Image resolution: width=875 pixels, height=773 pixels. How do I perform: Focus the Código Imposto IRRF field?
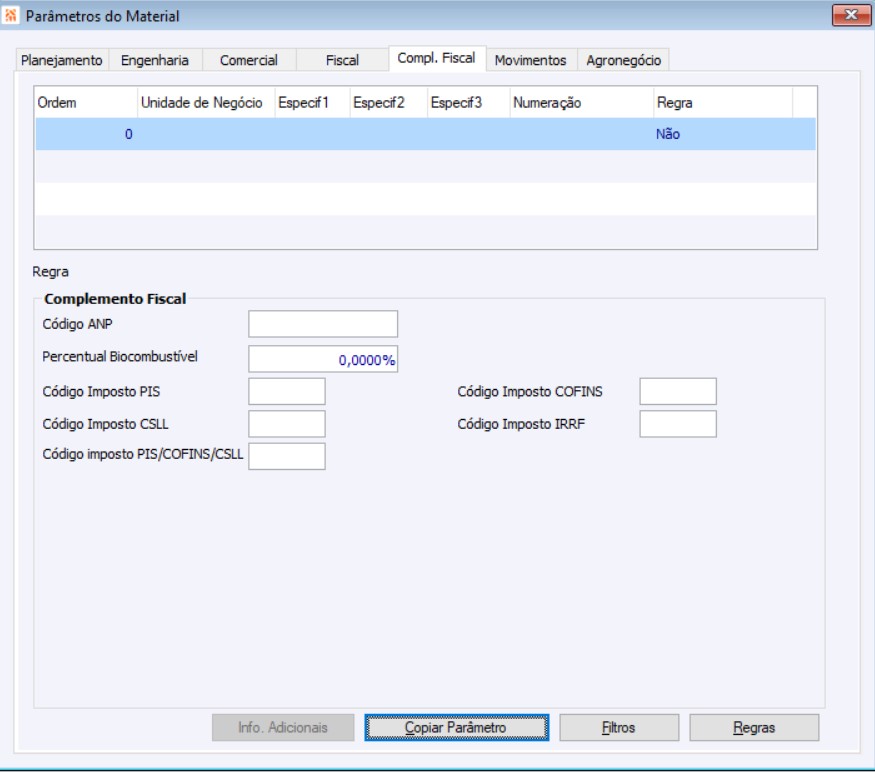pos(678,424)
